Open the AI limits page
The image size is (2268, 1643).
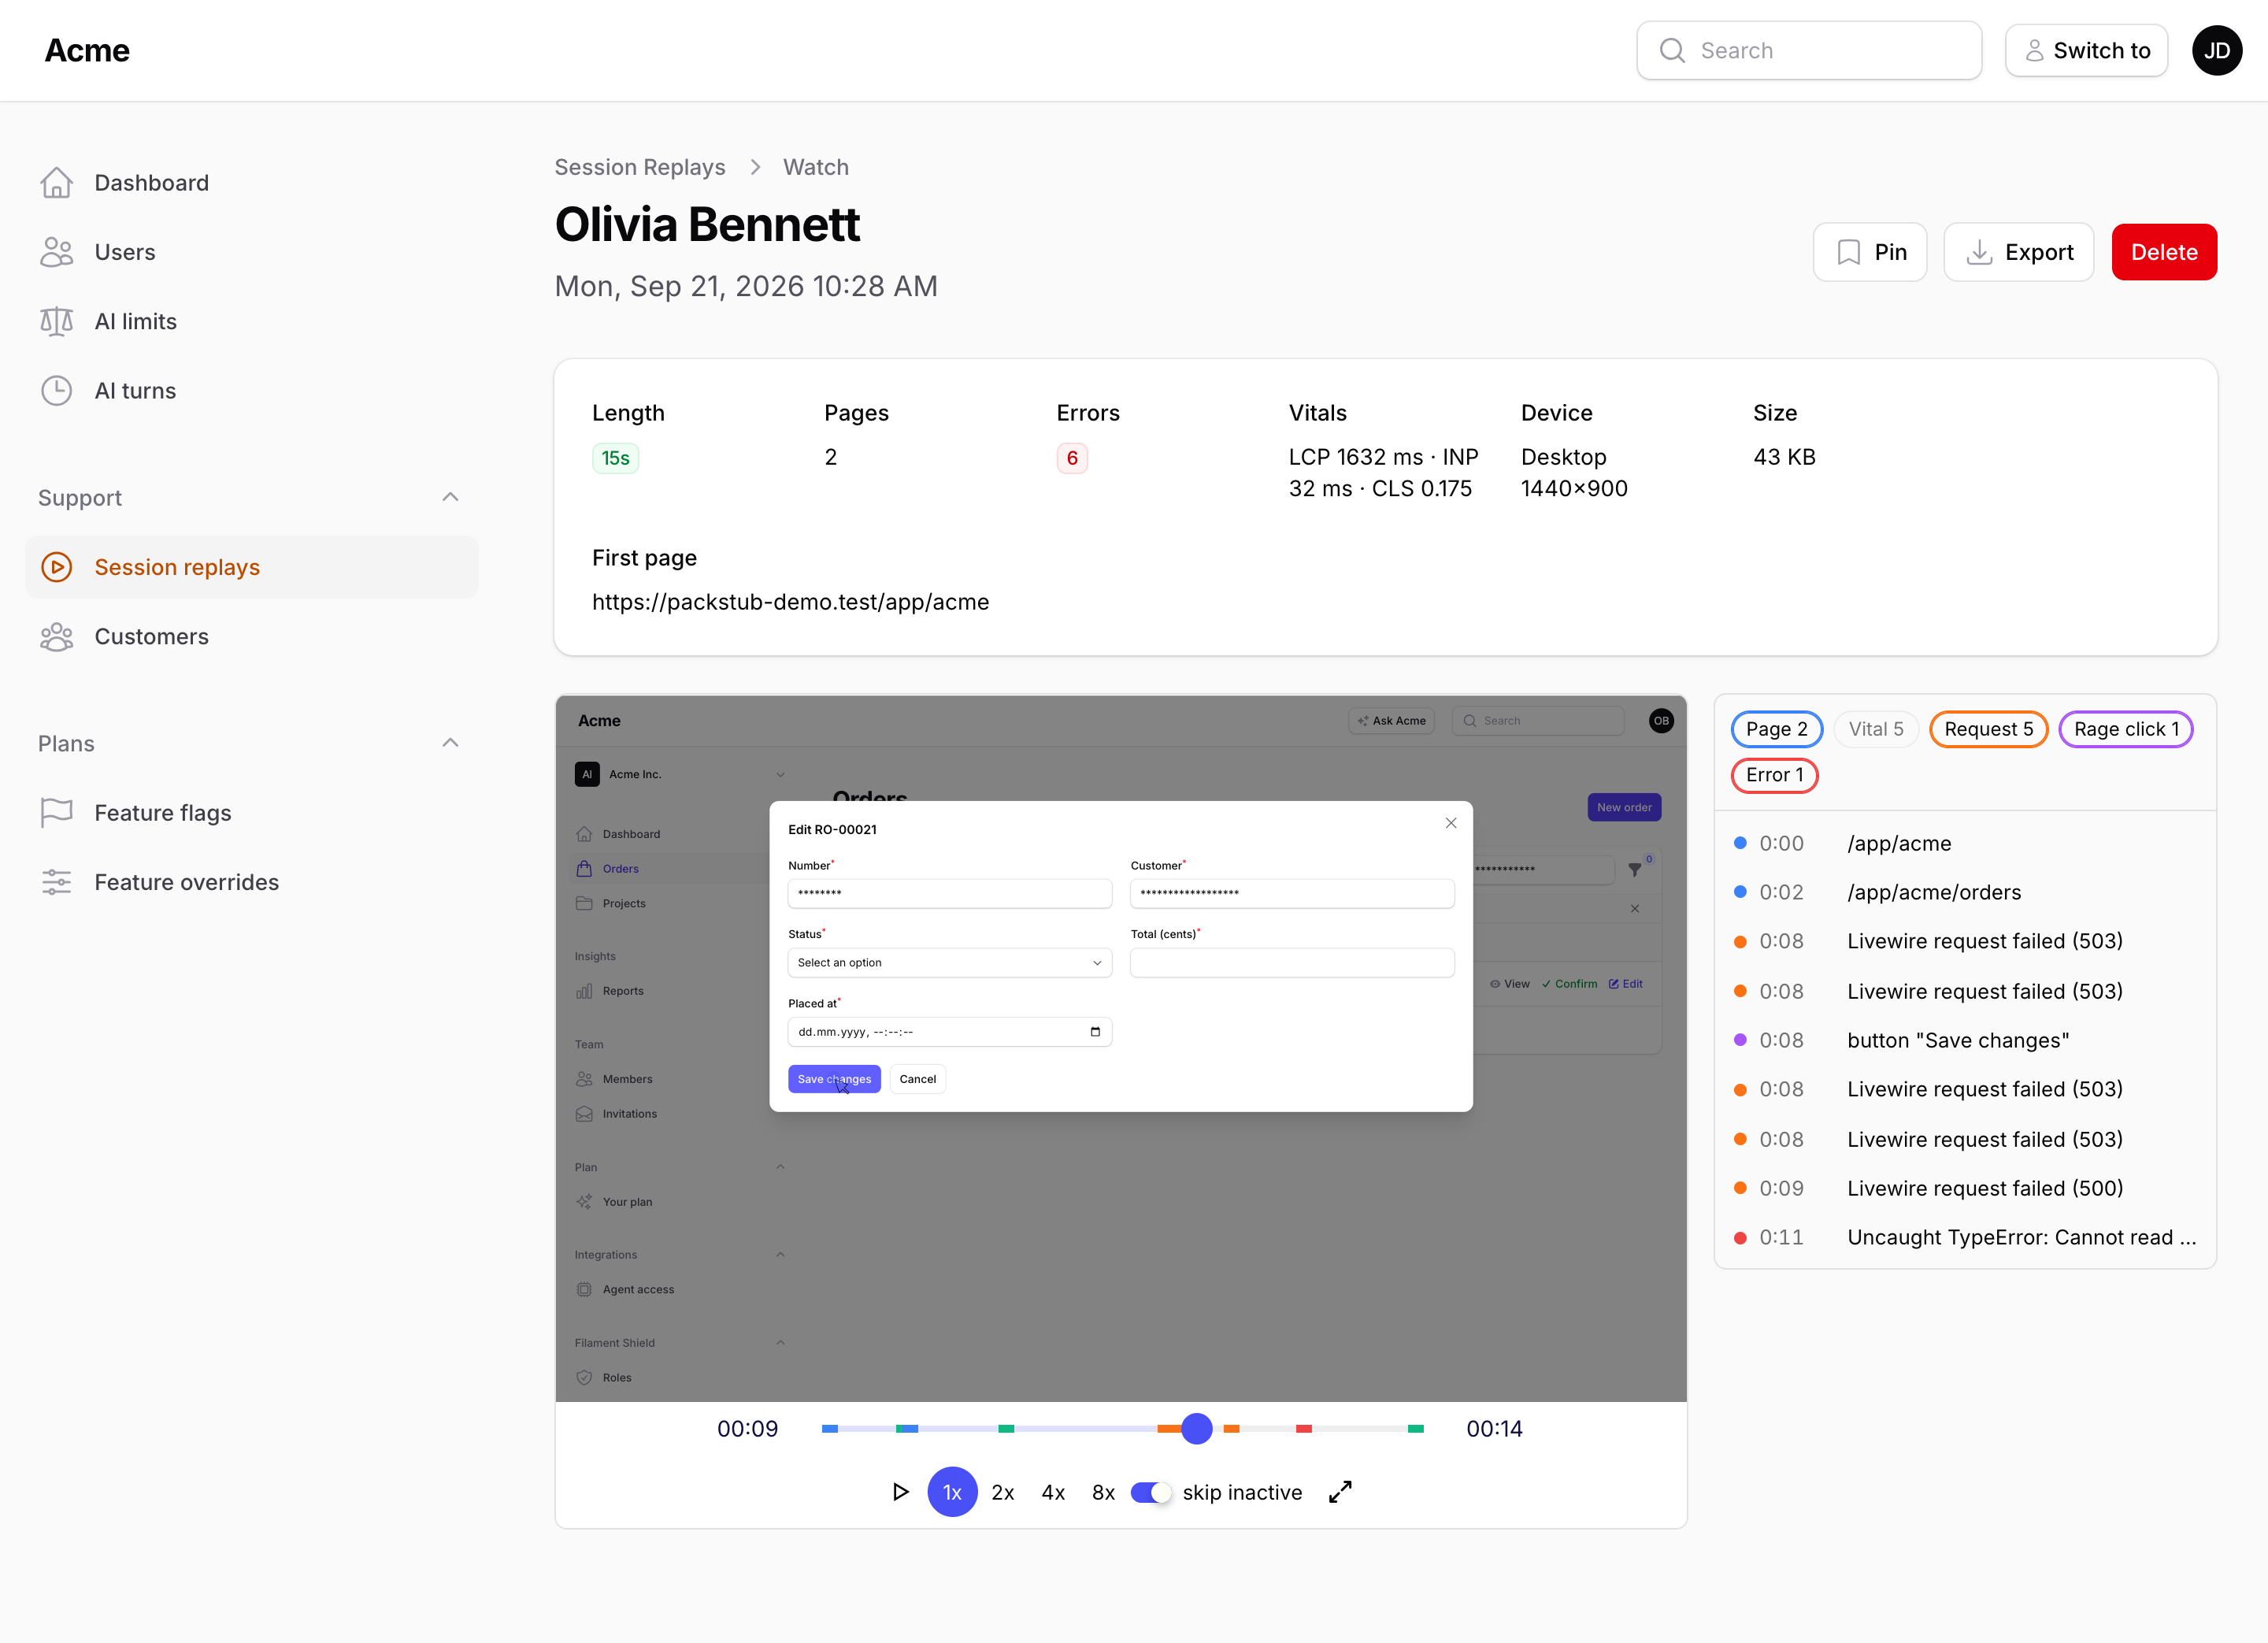[251, 321]
